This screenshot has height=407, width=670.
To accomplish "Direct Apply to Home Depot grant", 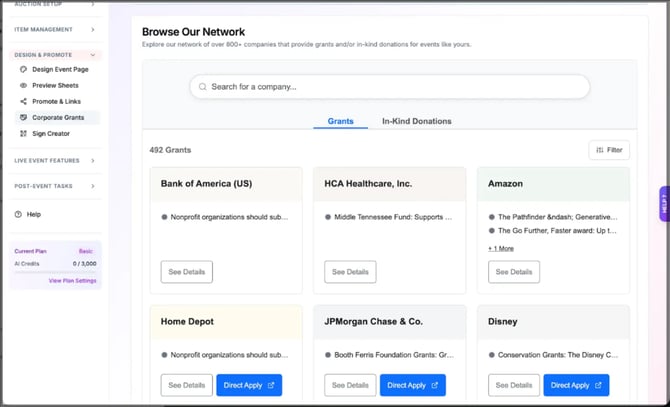I will (249, 385).
